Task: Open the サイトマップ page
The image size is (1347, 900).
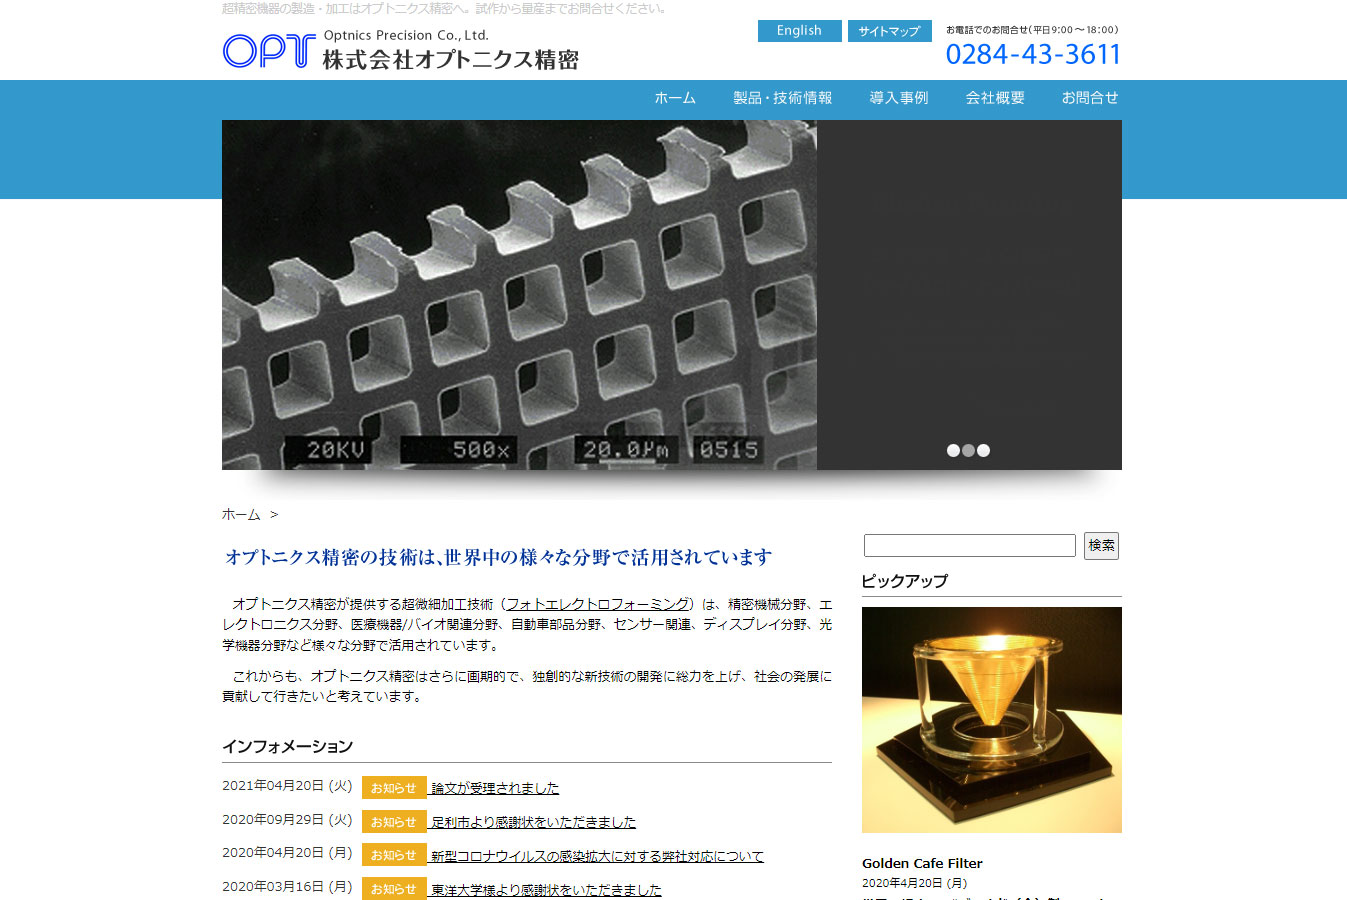Action: click(889, 31)
